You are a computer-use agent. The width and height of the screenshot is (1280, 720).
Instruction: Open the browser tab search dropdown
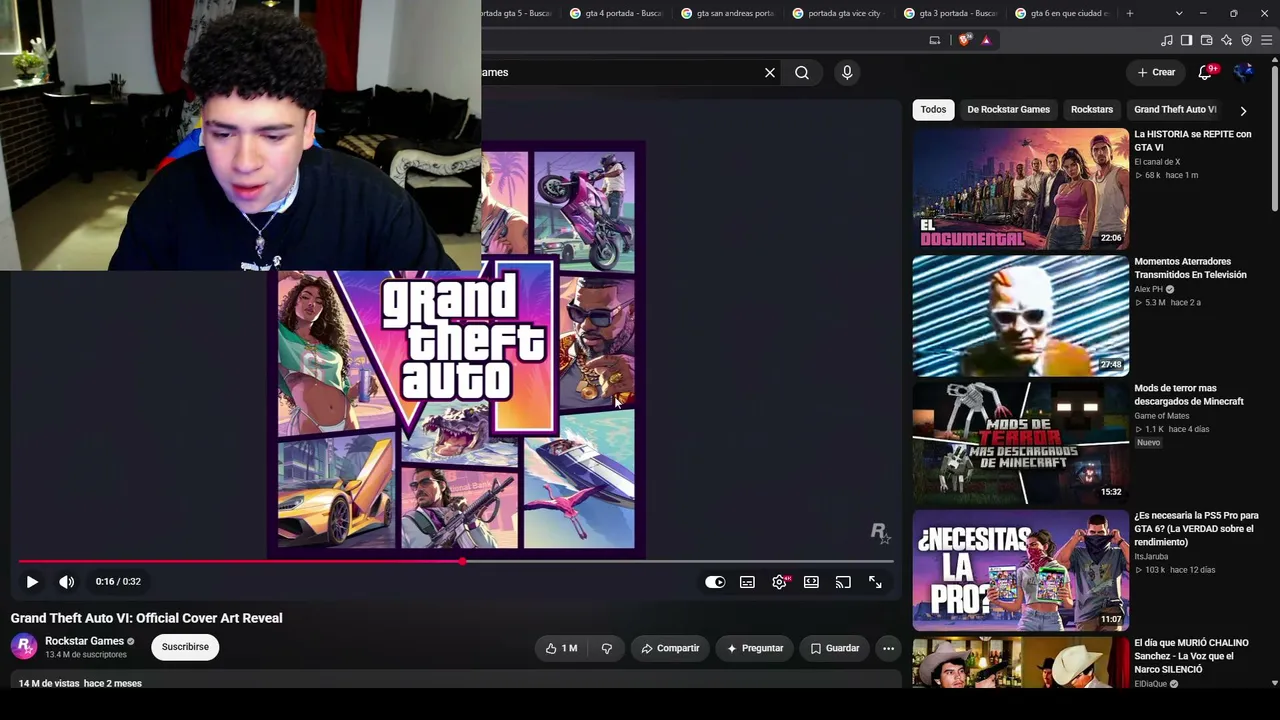coord(1179,13)
